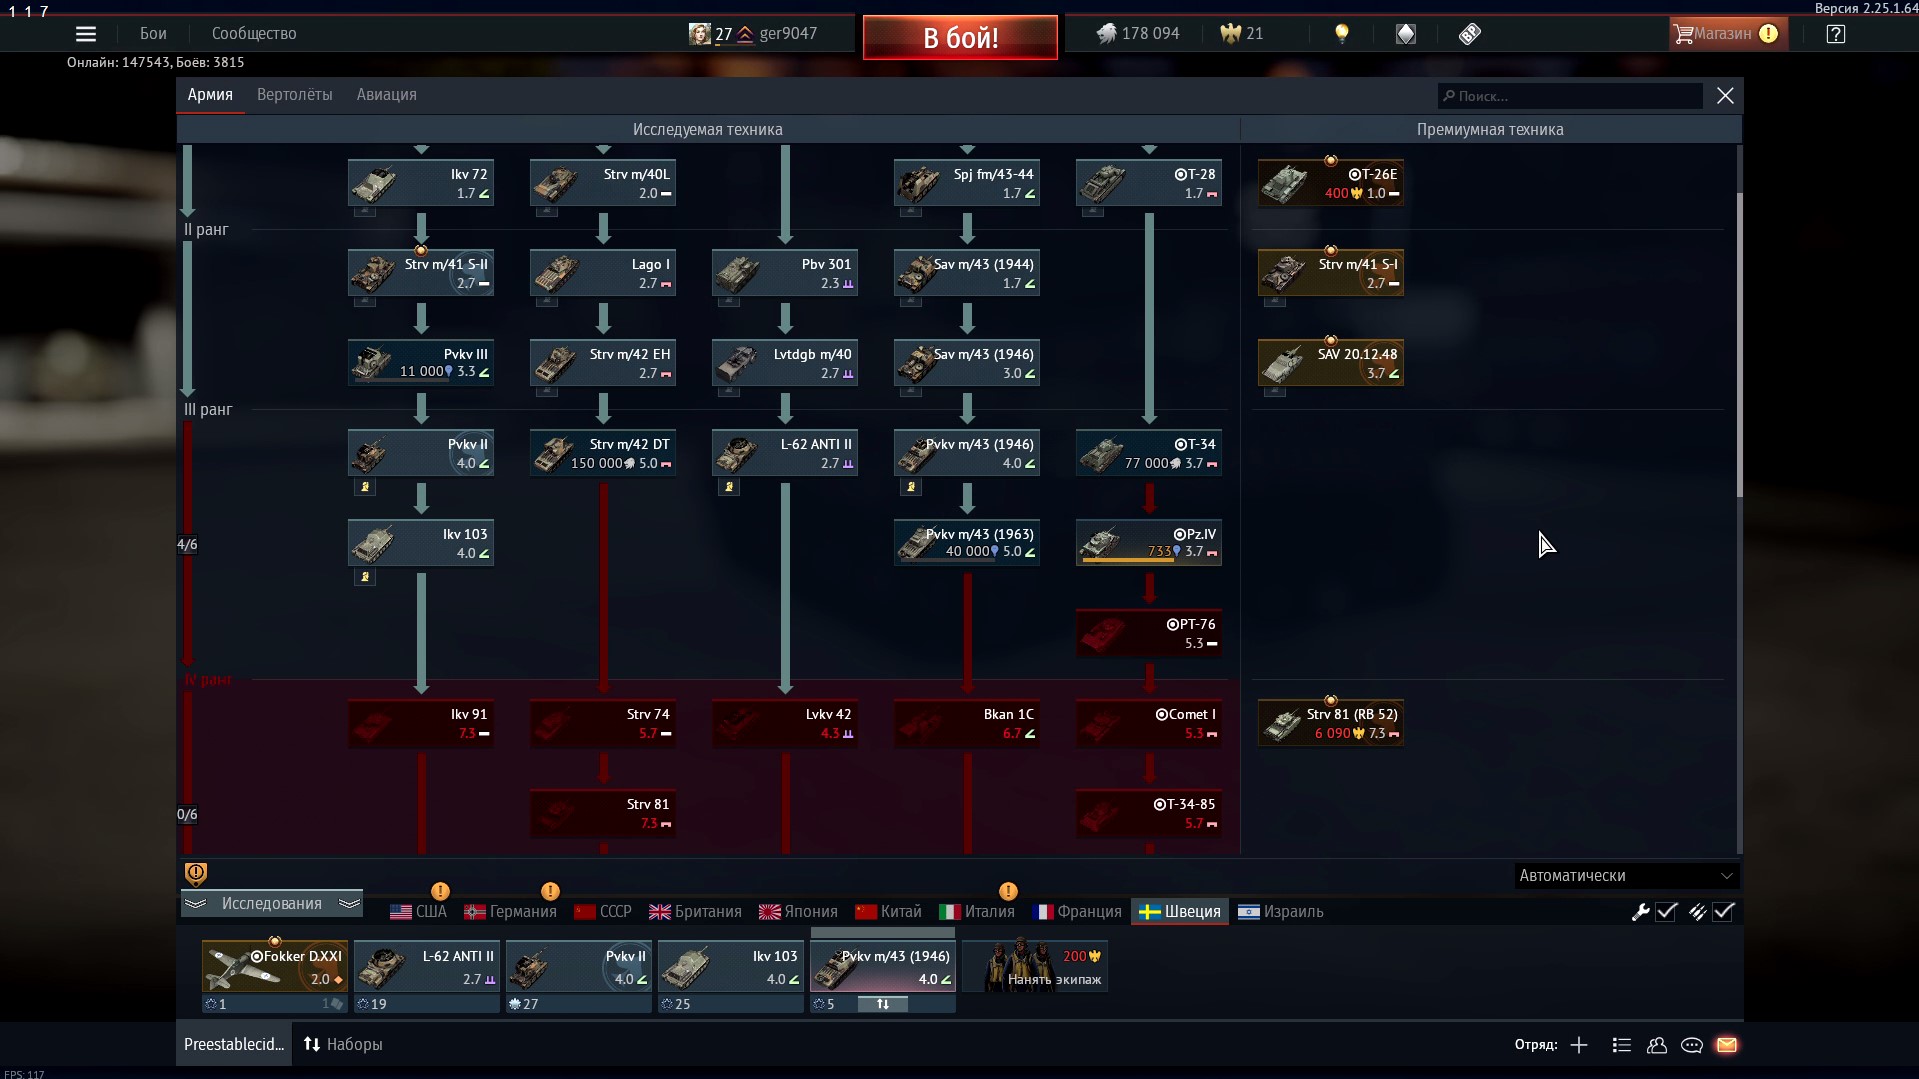Click the small icon under Pvkv m/43 (1946)
Viewport: 1919px width, 1079px height.
(x=911, y=487)
